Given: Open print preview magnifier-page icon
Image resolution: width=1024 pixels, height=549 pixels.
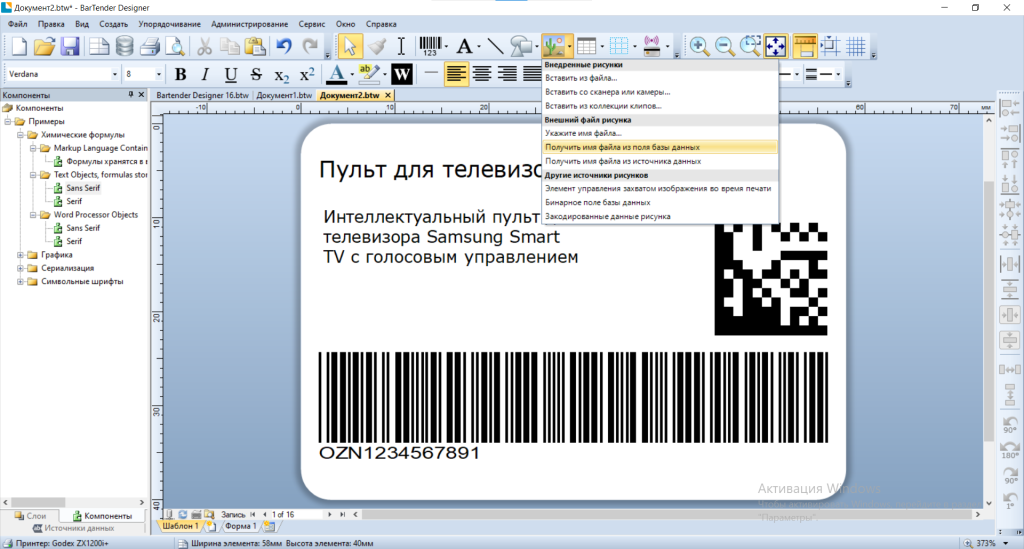Looking at the screenshot, I should pos(175,46).
